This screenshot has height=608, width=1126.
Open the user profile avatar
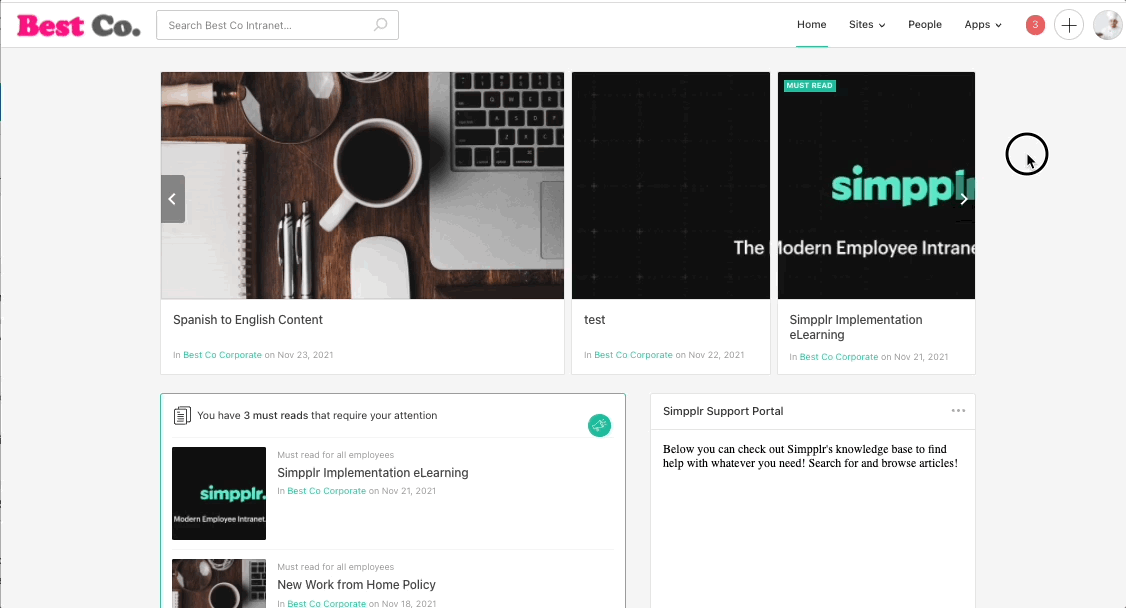pyautogui.click(x=1107, y=25)
